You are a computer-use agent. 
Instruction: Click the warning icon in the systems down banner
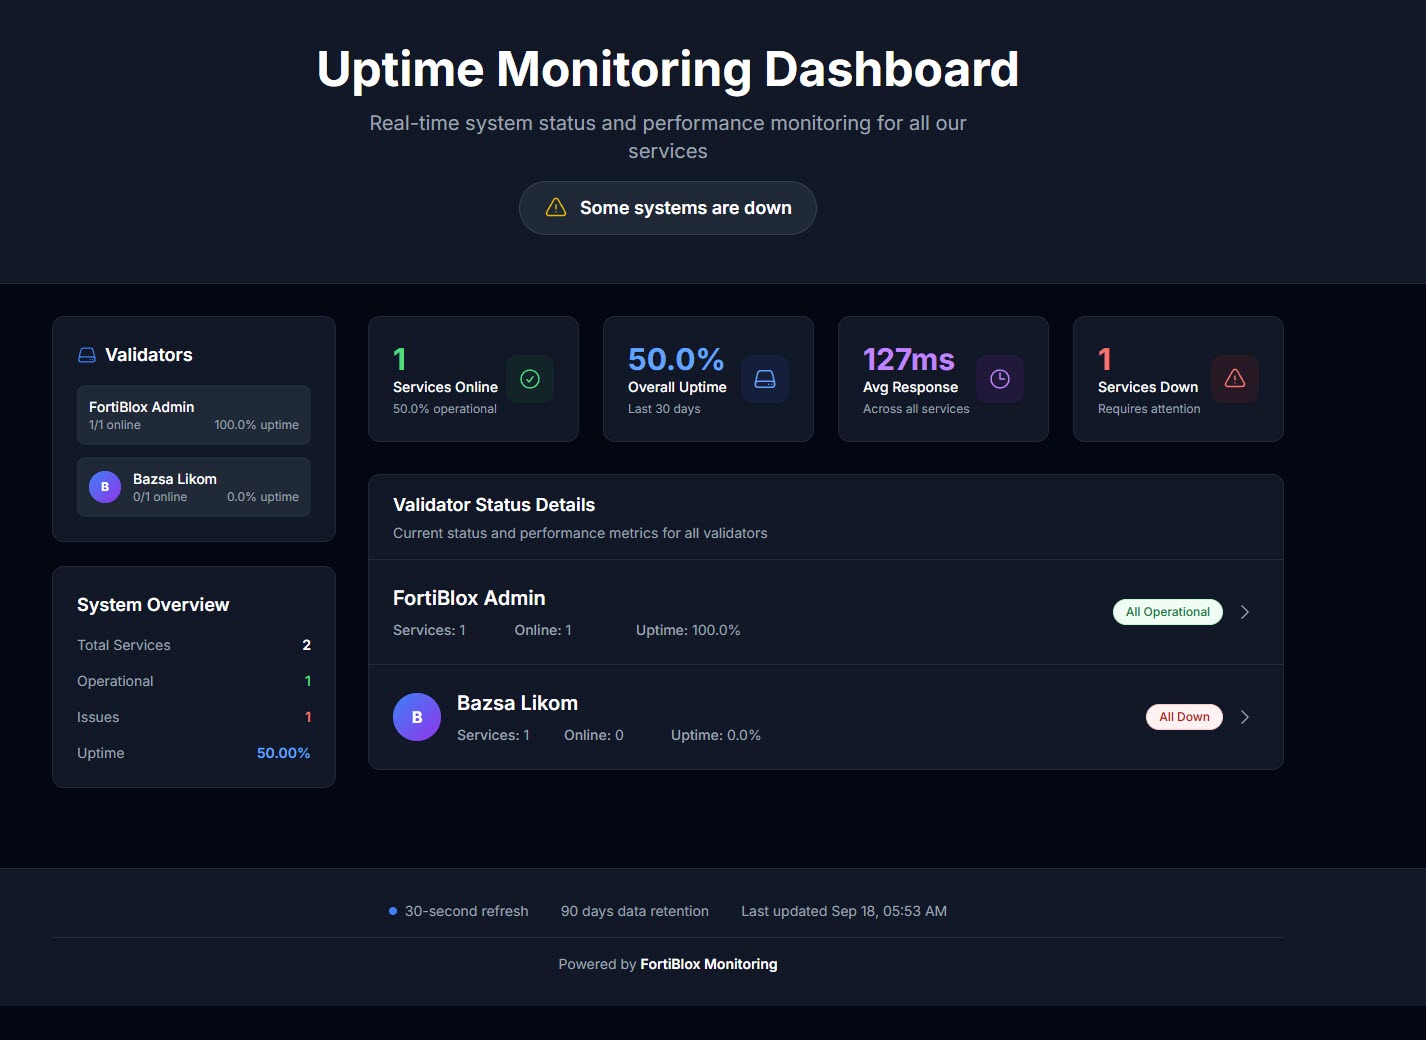coord(556,207)
